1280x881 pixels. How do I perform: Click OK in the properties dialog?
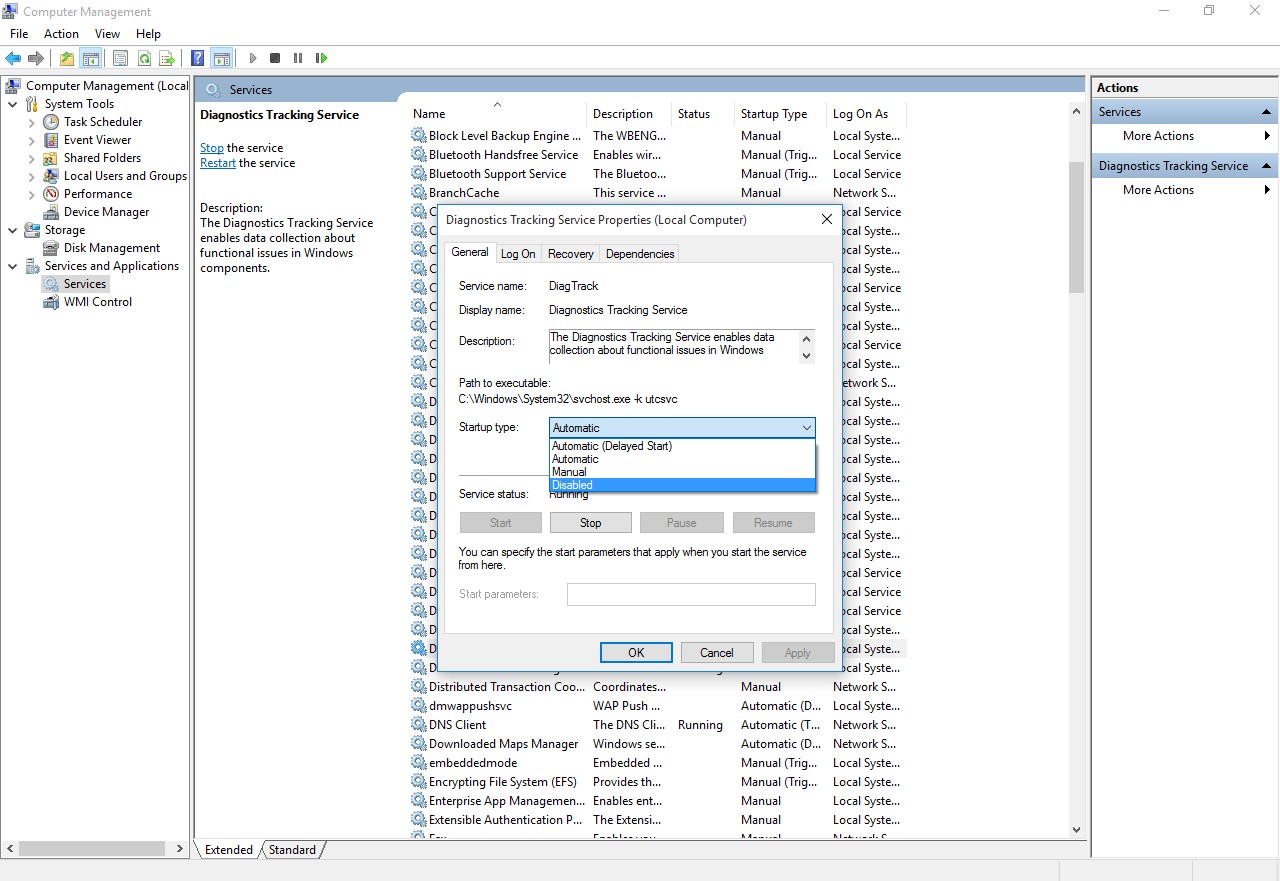click(x=636, y=652)
